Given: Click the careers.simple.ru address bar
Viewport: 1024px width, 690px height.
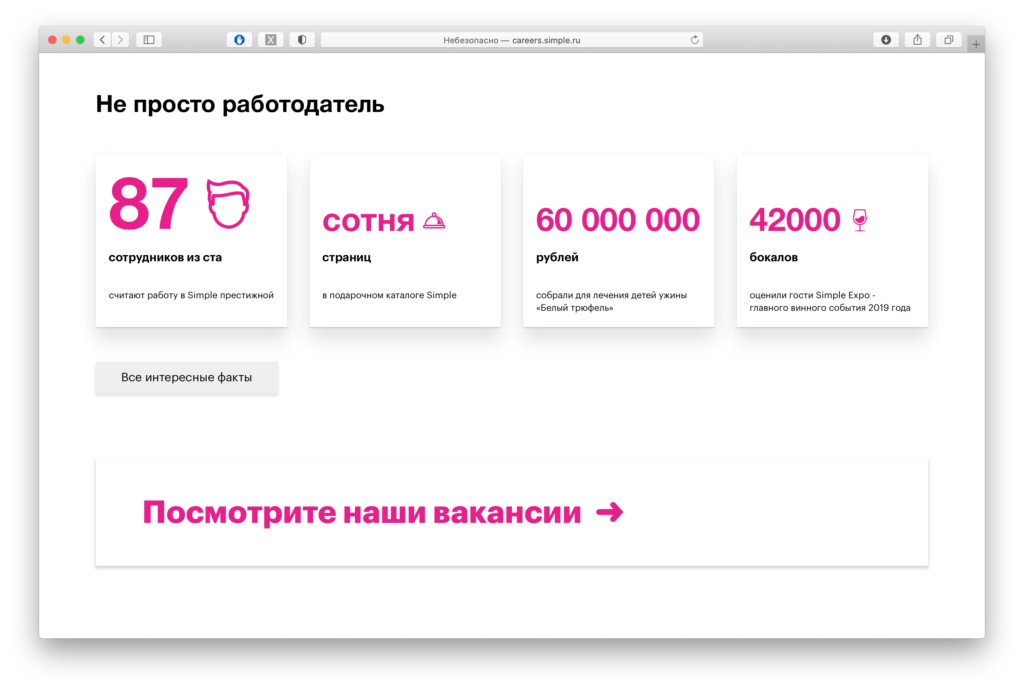Looking at the screenshot, I should click(510, 40).
